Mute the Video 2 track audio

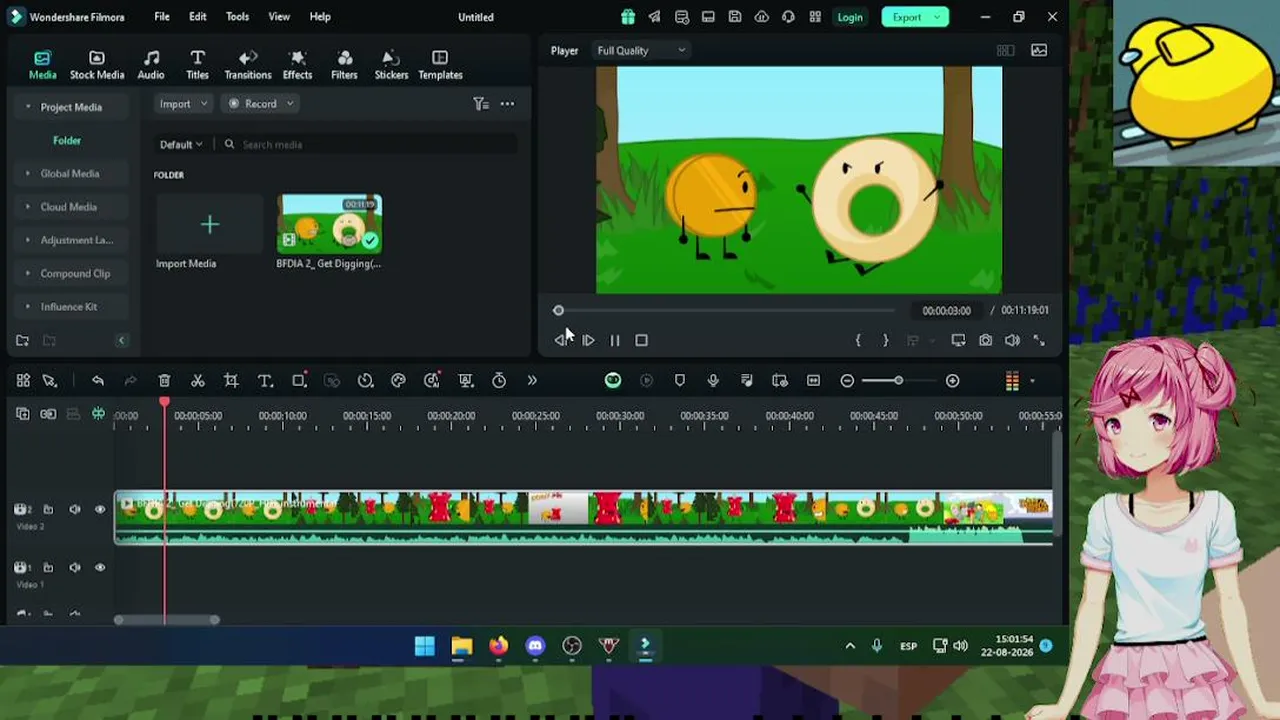point(75,510)
